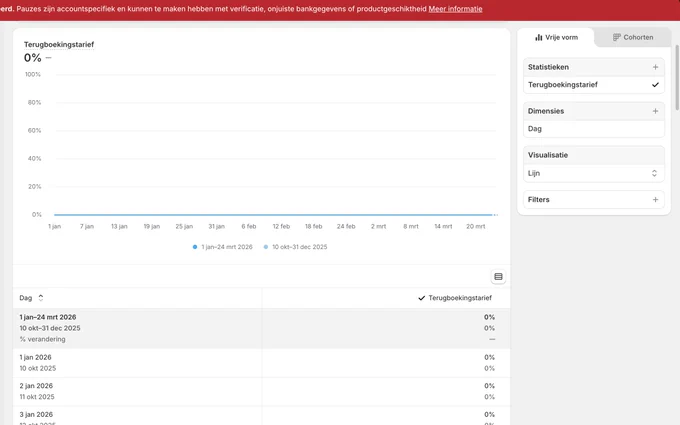Switch to the Cohorten tab
680x425 pixels.
(x=633, y=37)
